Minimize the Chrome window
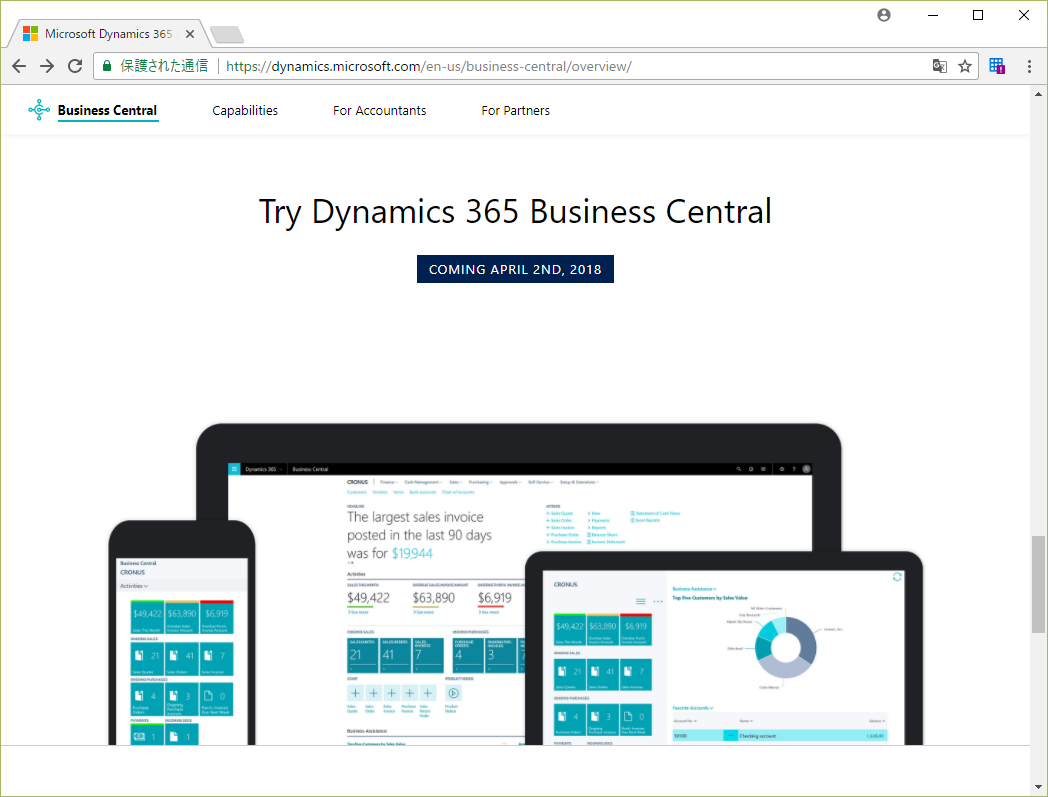This screenshot has height=797, width=1048. tap(933, 15)
